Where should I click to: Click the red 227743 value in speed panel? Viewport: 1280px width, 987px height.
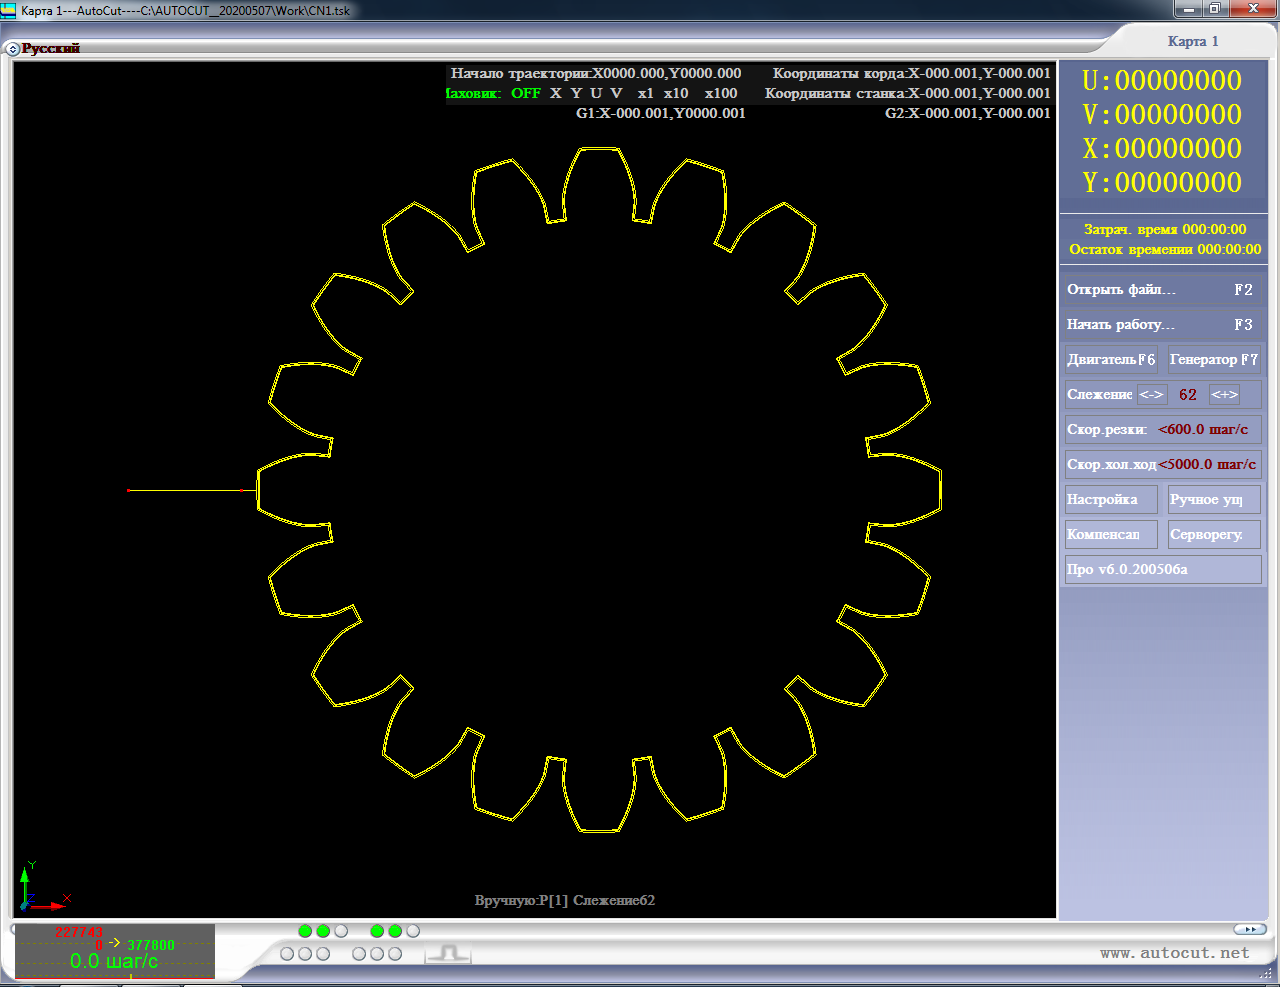[x=79, y=932]
